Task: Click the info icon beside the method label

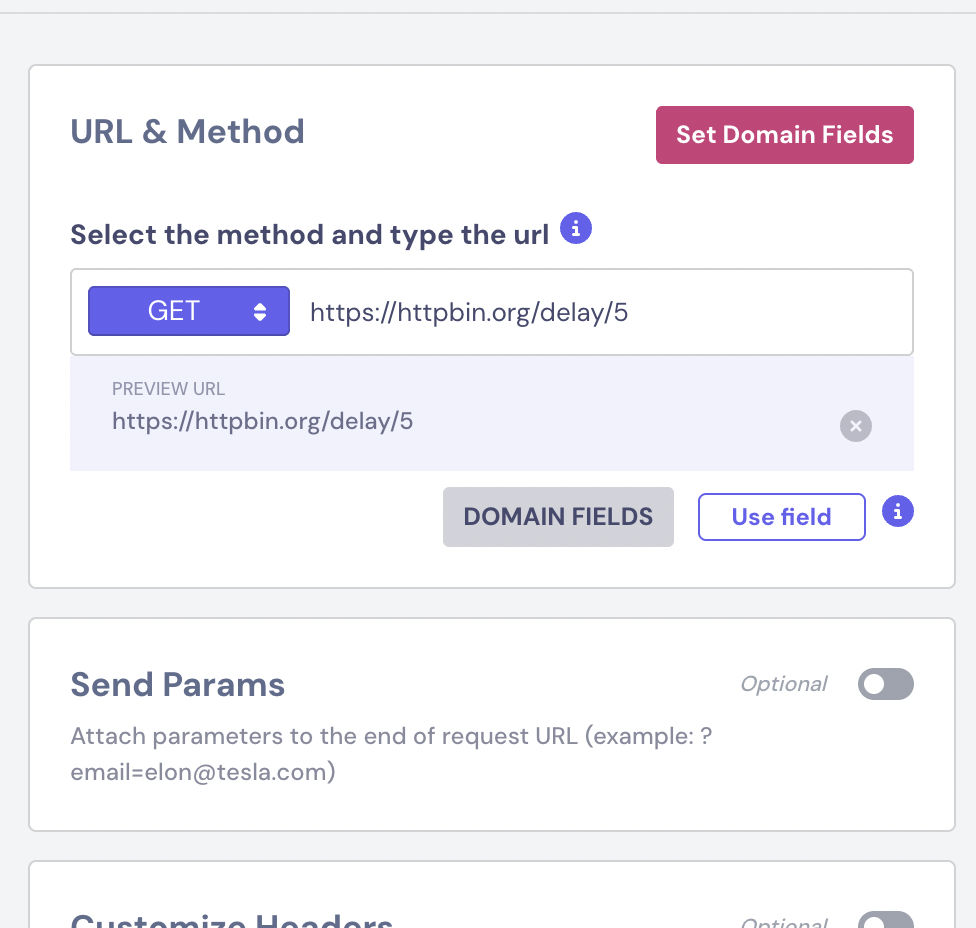Action: click(x=575, y=229)
